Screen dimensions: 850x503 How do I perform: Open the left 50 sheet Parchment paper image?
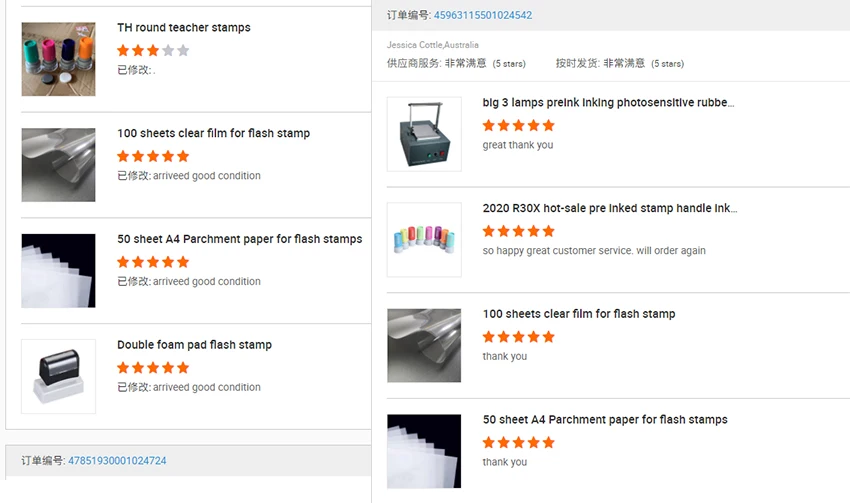[x=58, y=270]
